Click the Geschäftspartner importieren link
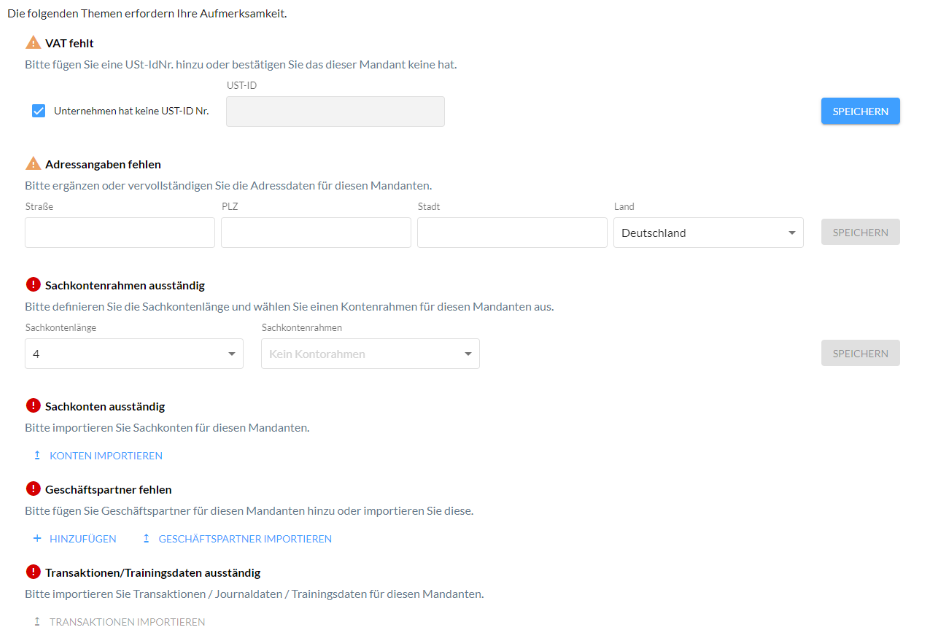Viewport: 941px width, 630px height. [244, 539]
